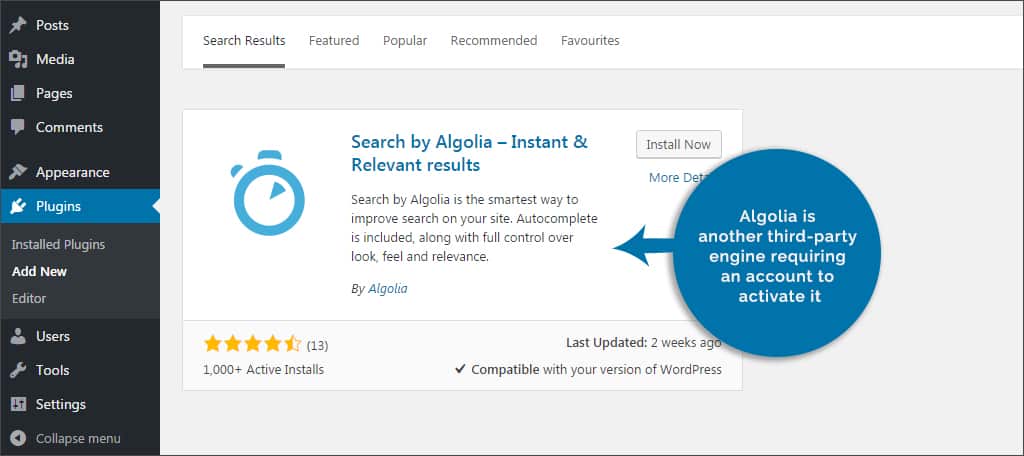1024x456 pixels.
Task: Click the Algolia stopwatch plugin logo
Action: (x=268, y=193)
